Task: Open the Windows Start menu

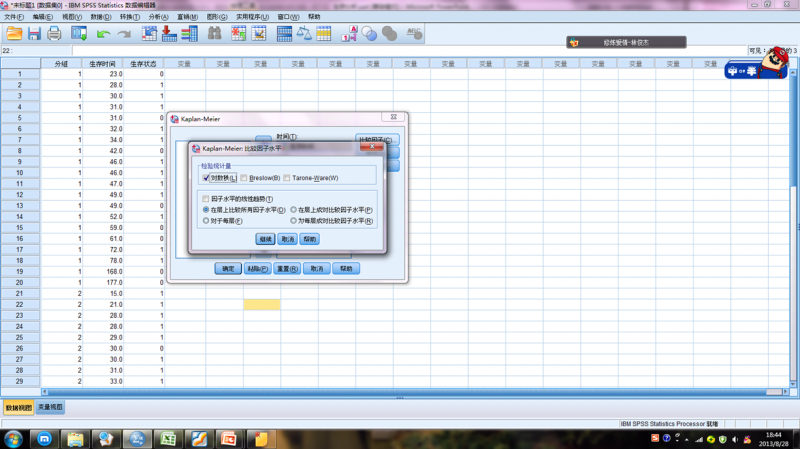Action: (14, 439)
